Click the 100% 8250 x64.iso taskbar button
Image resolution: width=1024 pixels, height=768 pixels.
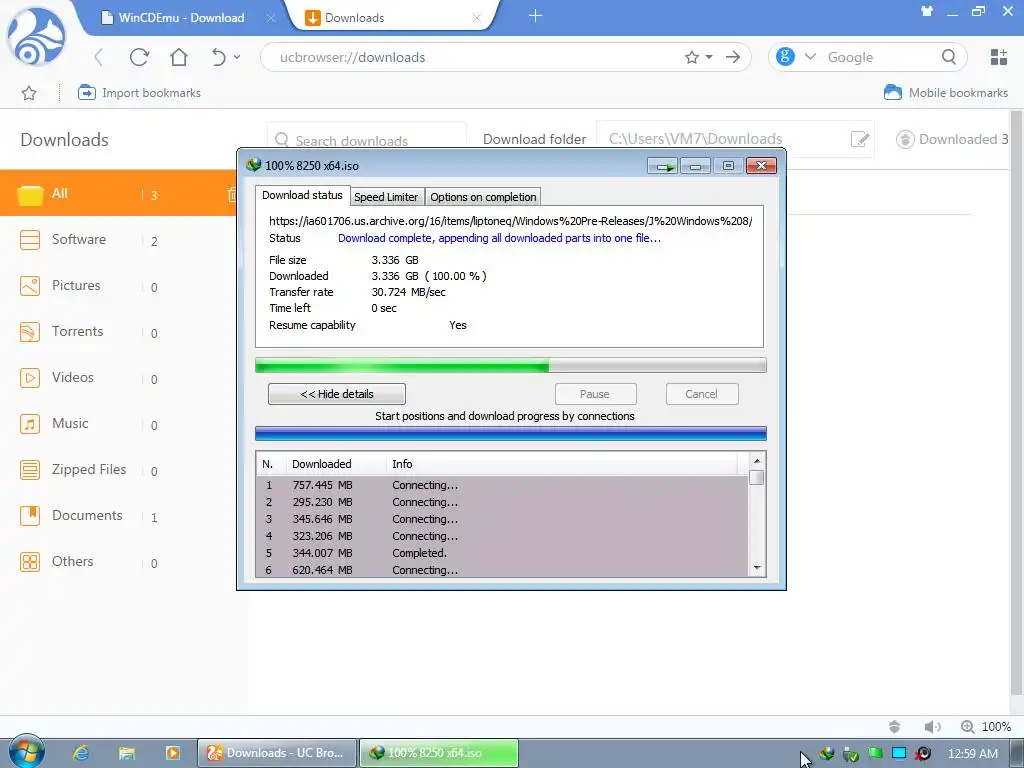coord(439,753)
